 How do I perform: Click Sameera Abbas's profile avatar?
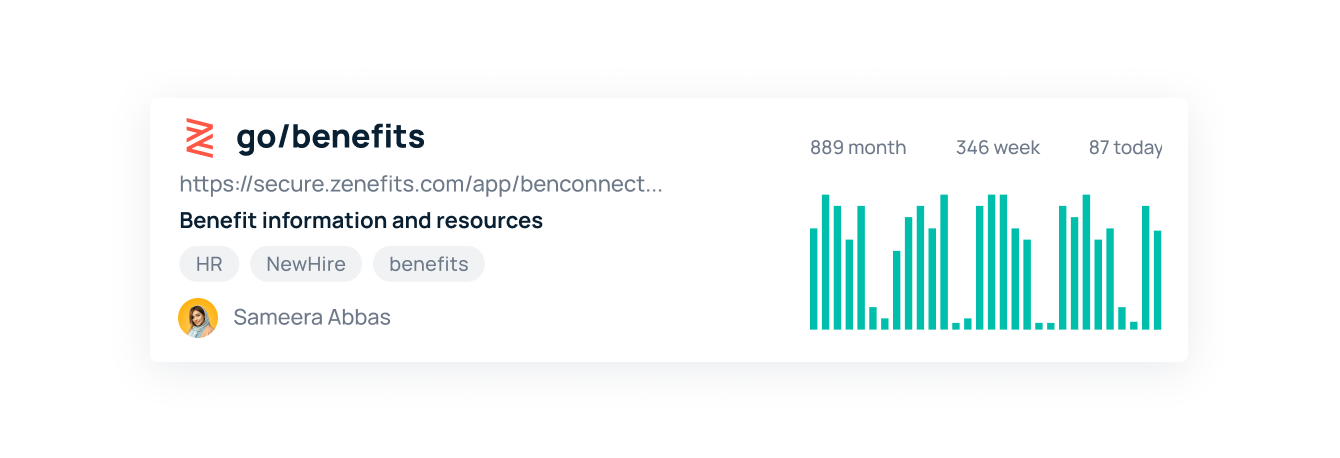198,318
